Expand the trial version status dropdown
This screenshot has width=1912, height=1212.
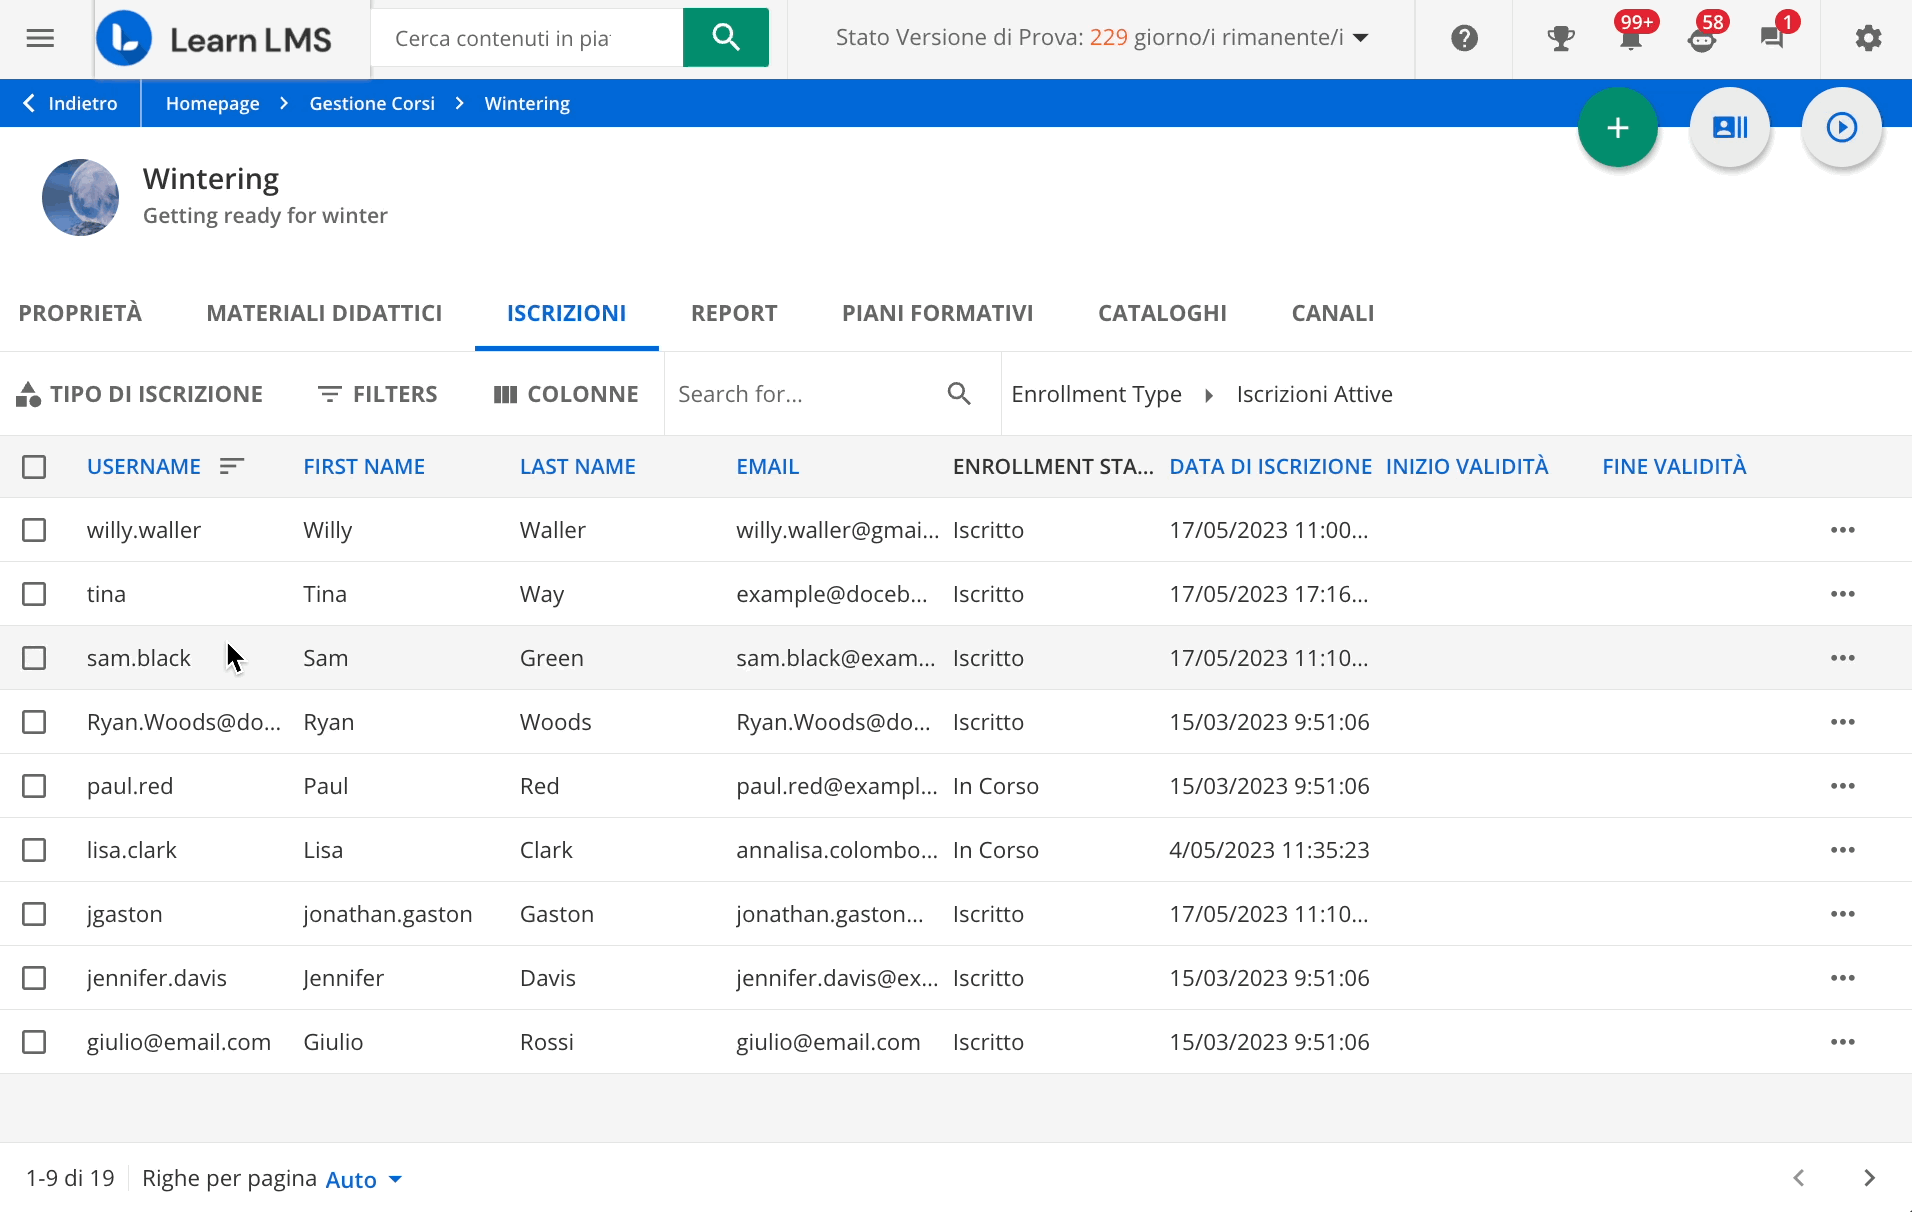point(1102,38)
